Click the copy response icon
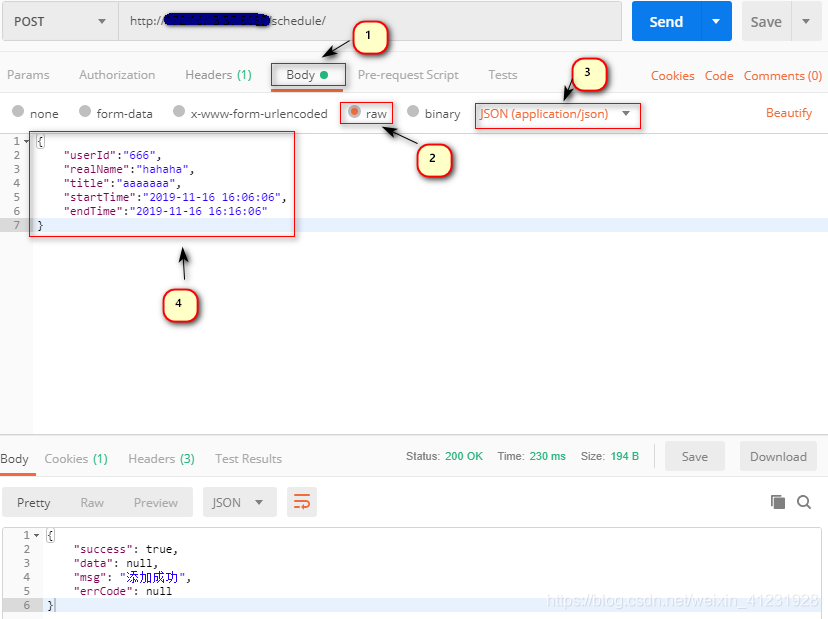 (x=778, y=502)
